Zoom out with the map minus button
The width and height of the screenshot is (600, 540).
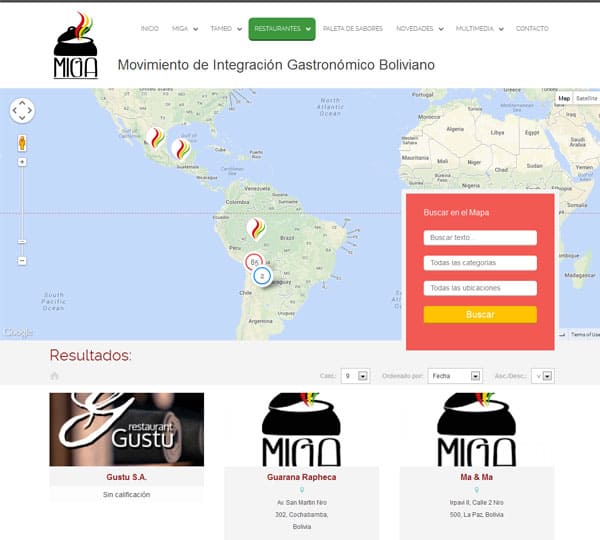click(22, 261)
